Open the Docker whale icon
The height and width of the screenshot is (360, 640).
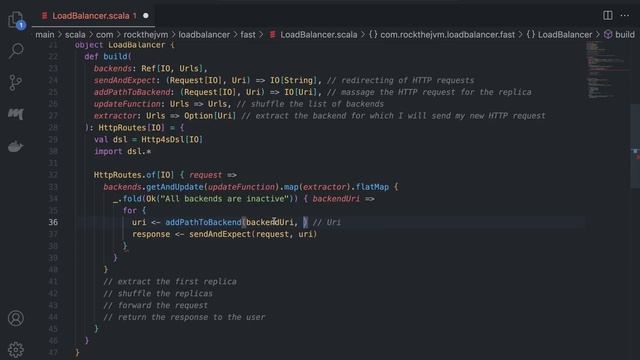[16, 146]
